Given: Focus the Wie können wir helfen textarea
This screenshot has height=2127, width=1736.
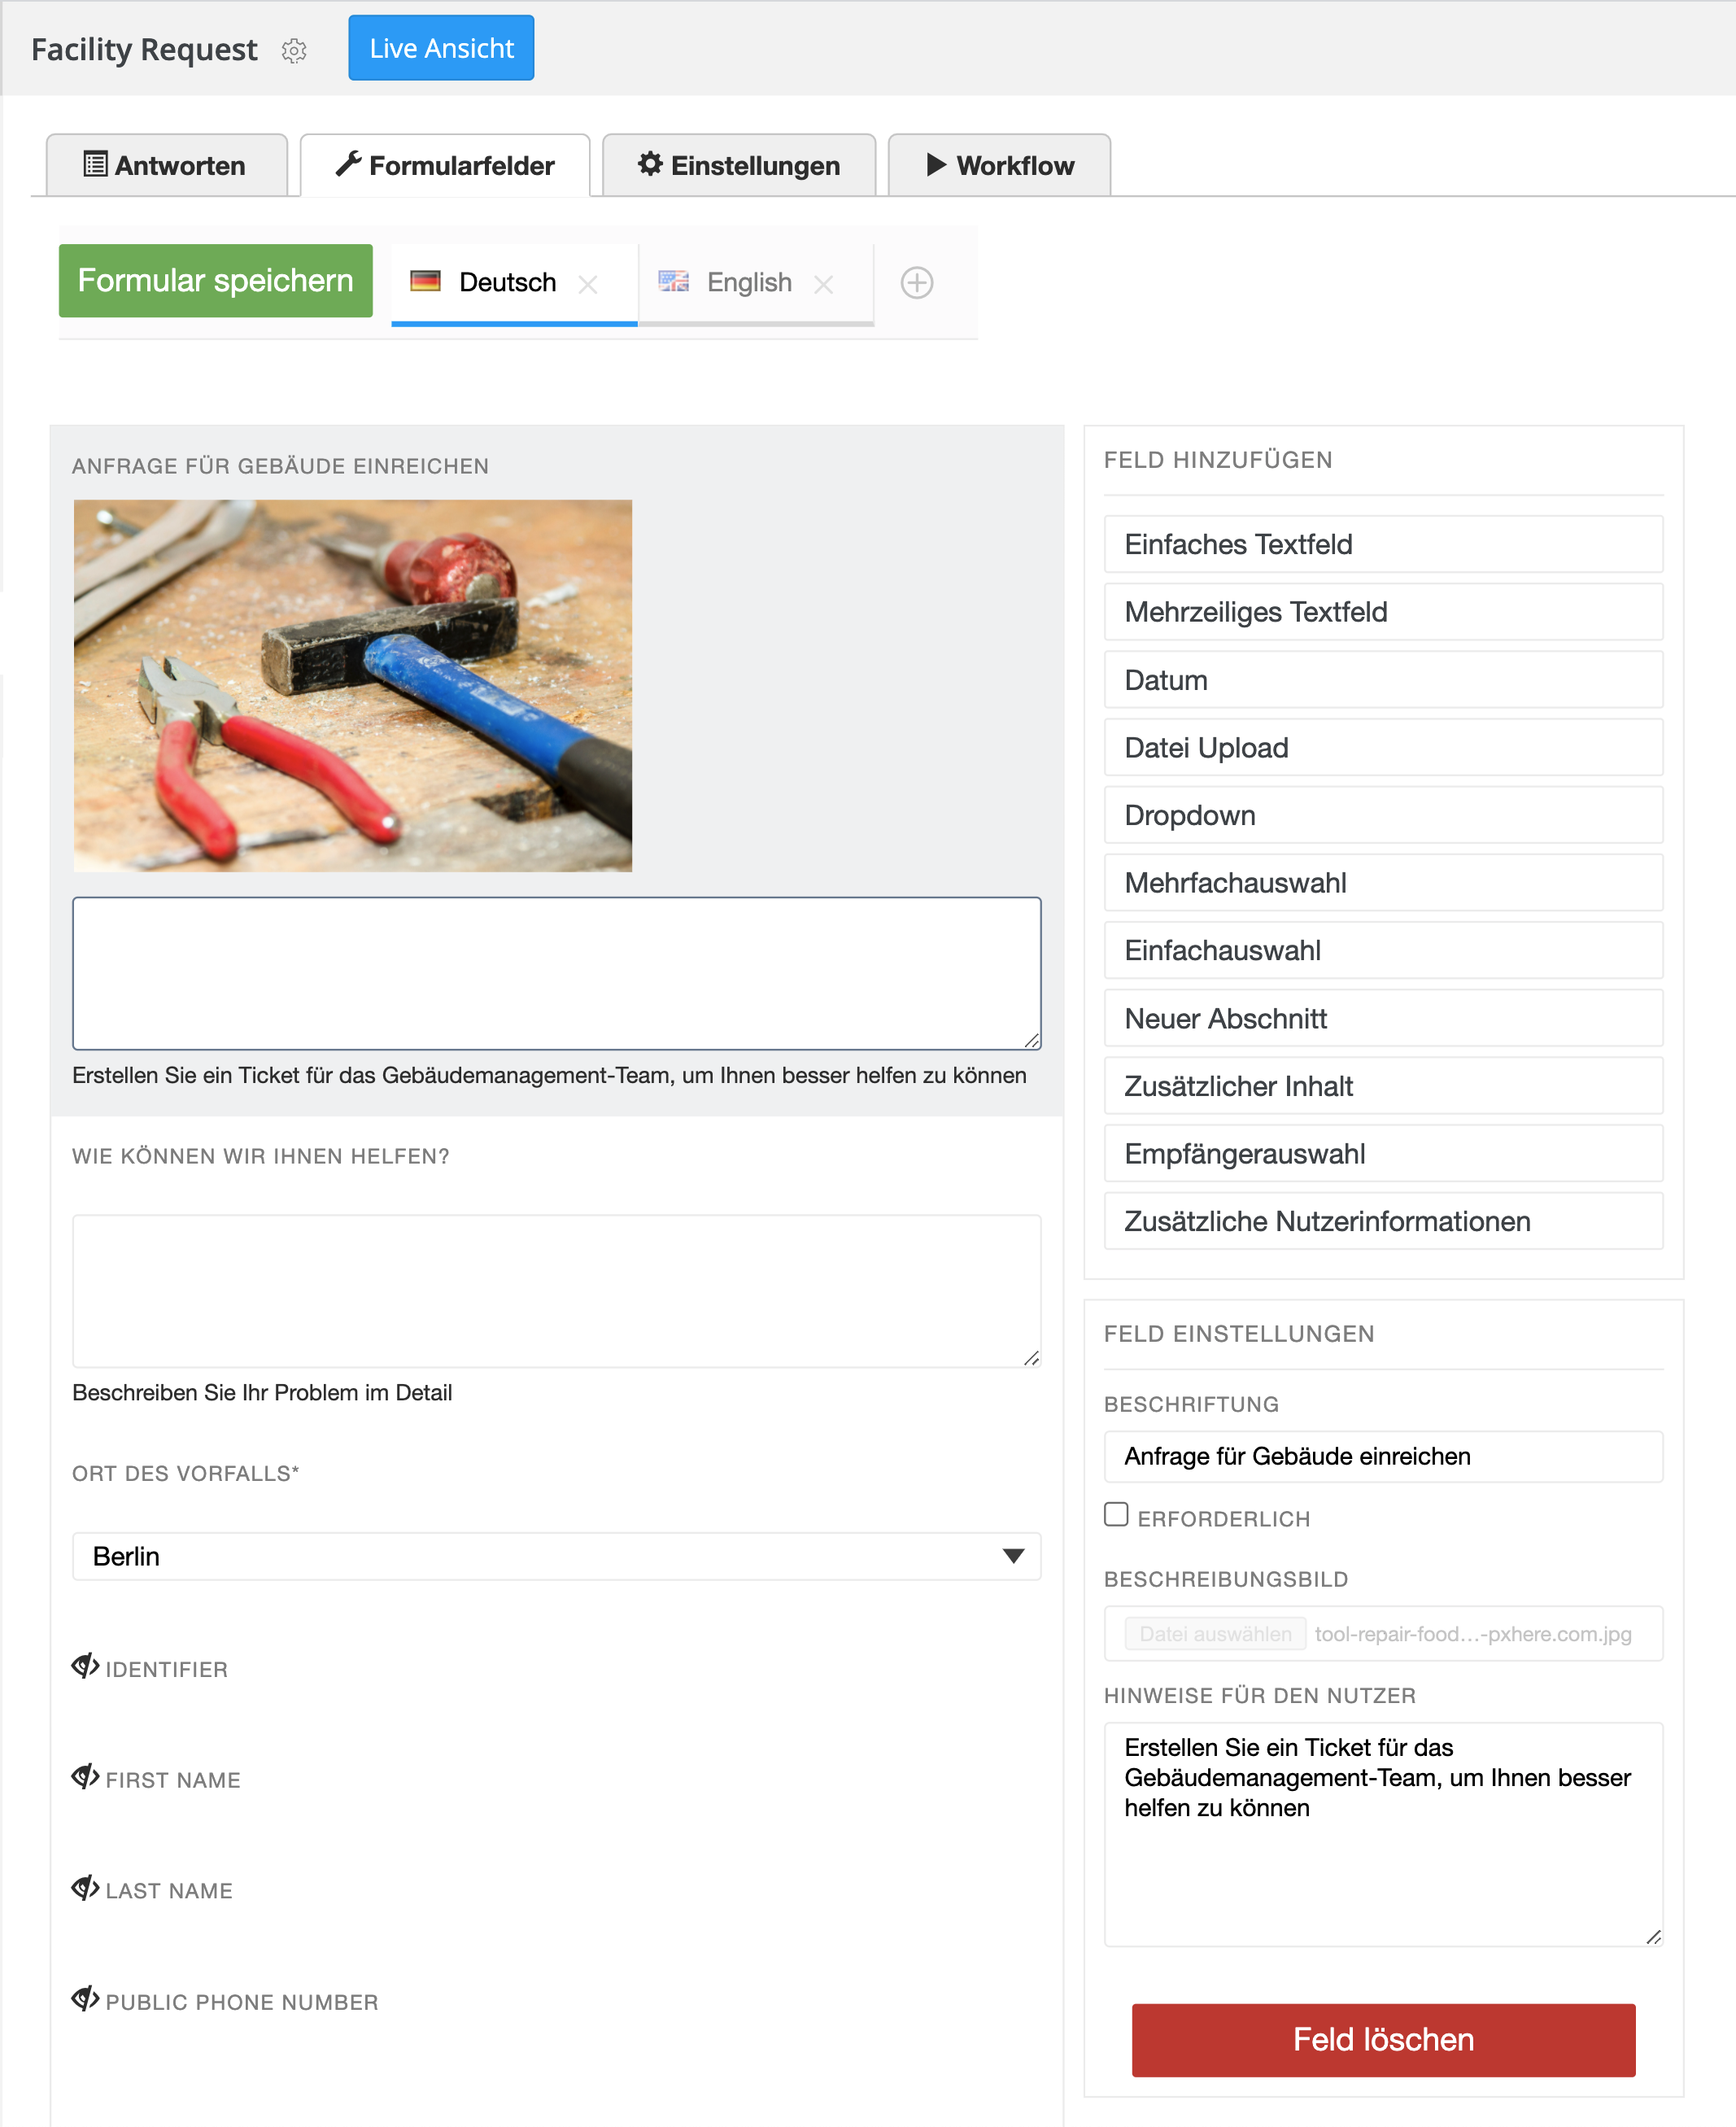Looking at the screenshot, I should click(x=557, y=1291).
